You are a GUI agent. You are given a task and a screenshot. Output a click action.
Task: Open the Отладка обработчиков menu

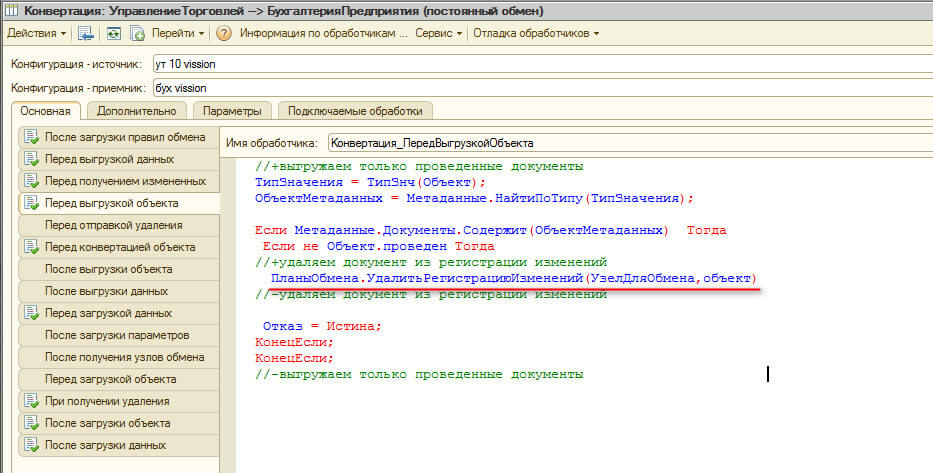pyautogui.click(x=535, y=33)
